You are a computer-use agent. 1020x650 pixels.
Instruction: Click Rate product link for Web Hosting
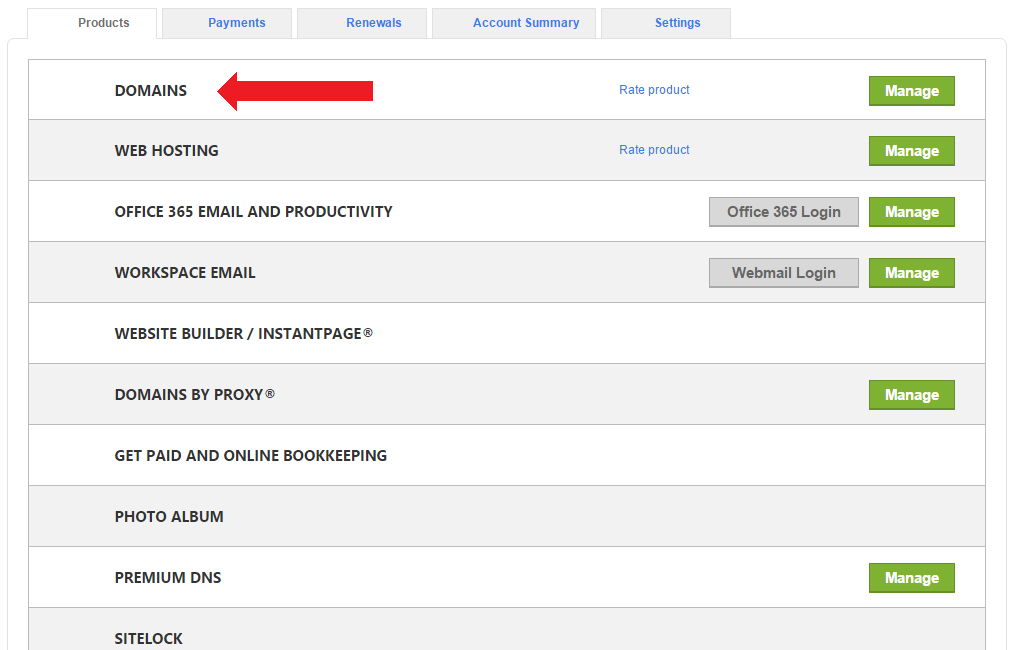(x=654, y=150)
